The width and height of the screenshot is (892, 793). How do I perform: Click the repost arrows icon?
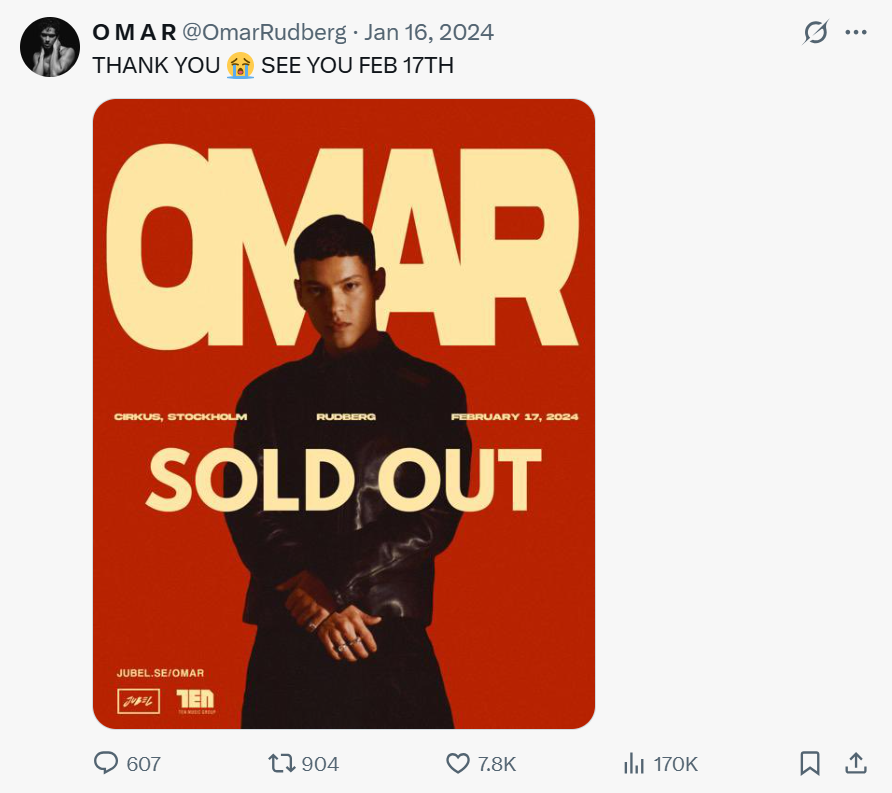281,763
